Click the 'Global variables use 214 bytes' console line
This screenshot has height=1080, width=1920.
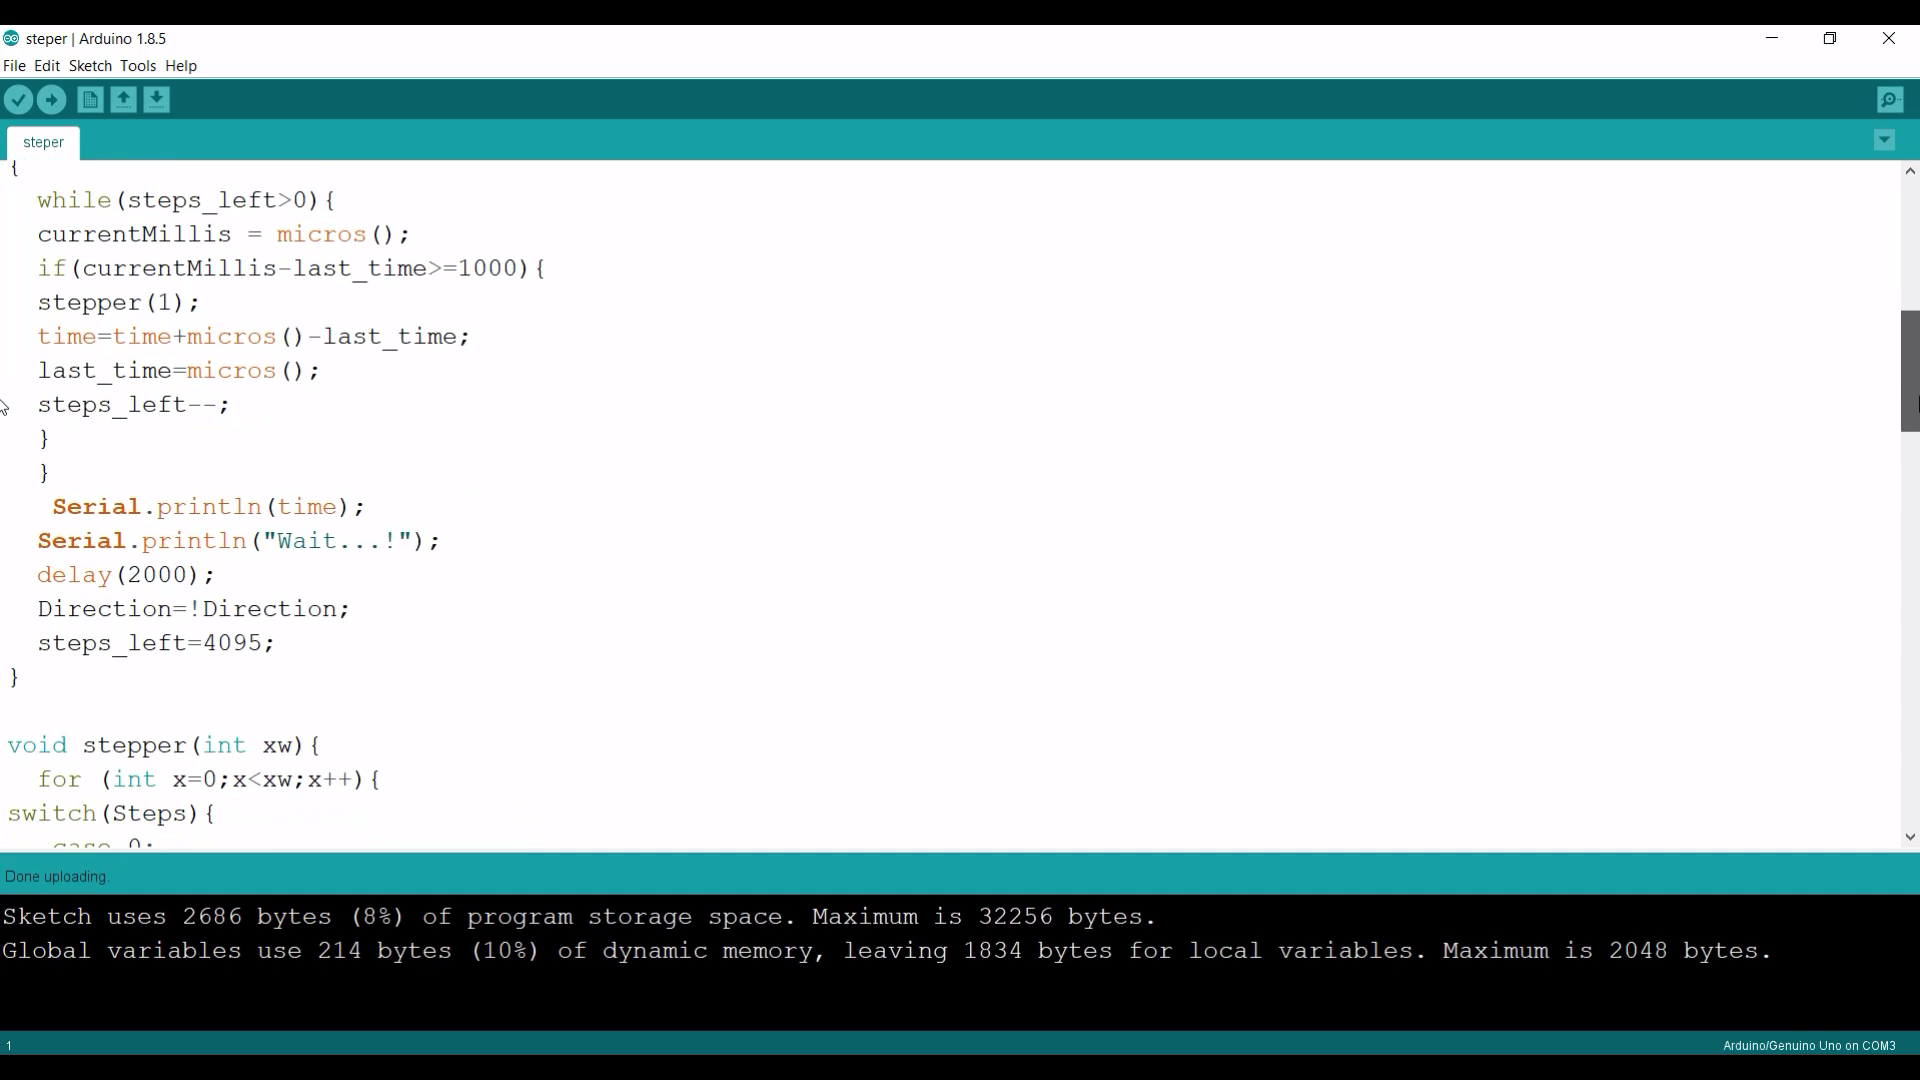pos(887,951)
